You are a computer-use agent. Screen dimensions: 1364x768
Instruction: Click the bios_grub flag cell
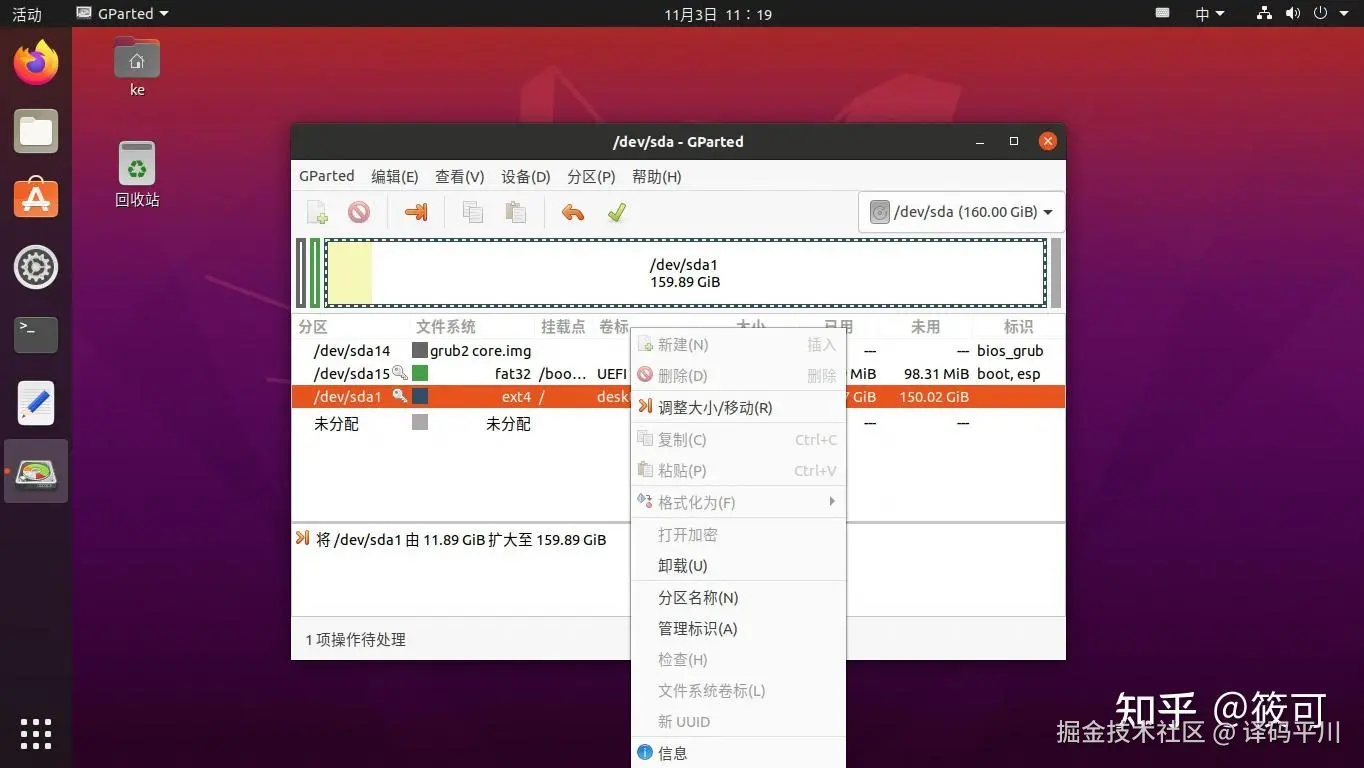pos(1010,350)
